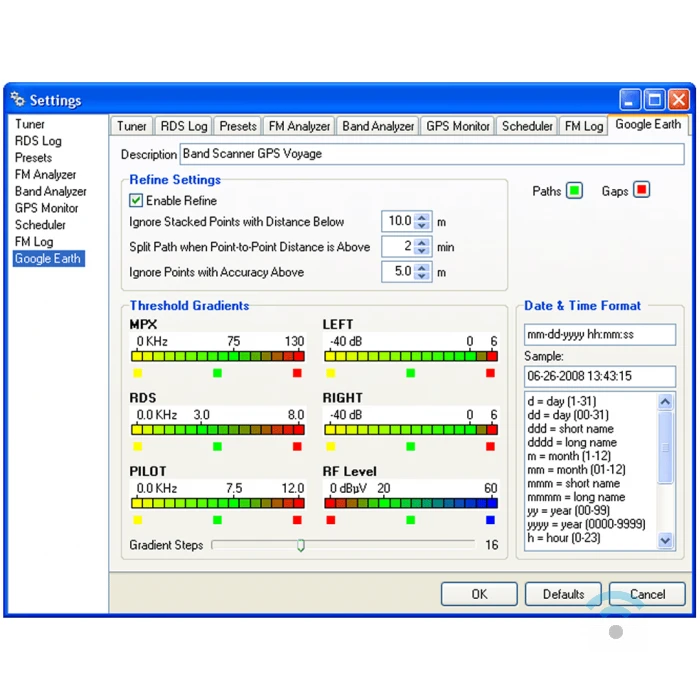Select Presets in the left list
This screenshot has height=700, width=700.
point(33,158)
